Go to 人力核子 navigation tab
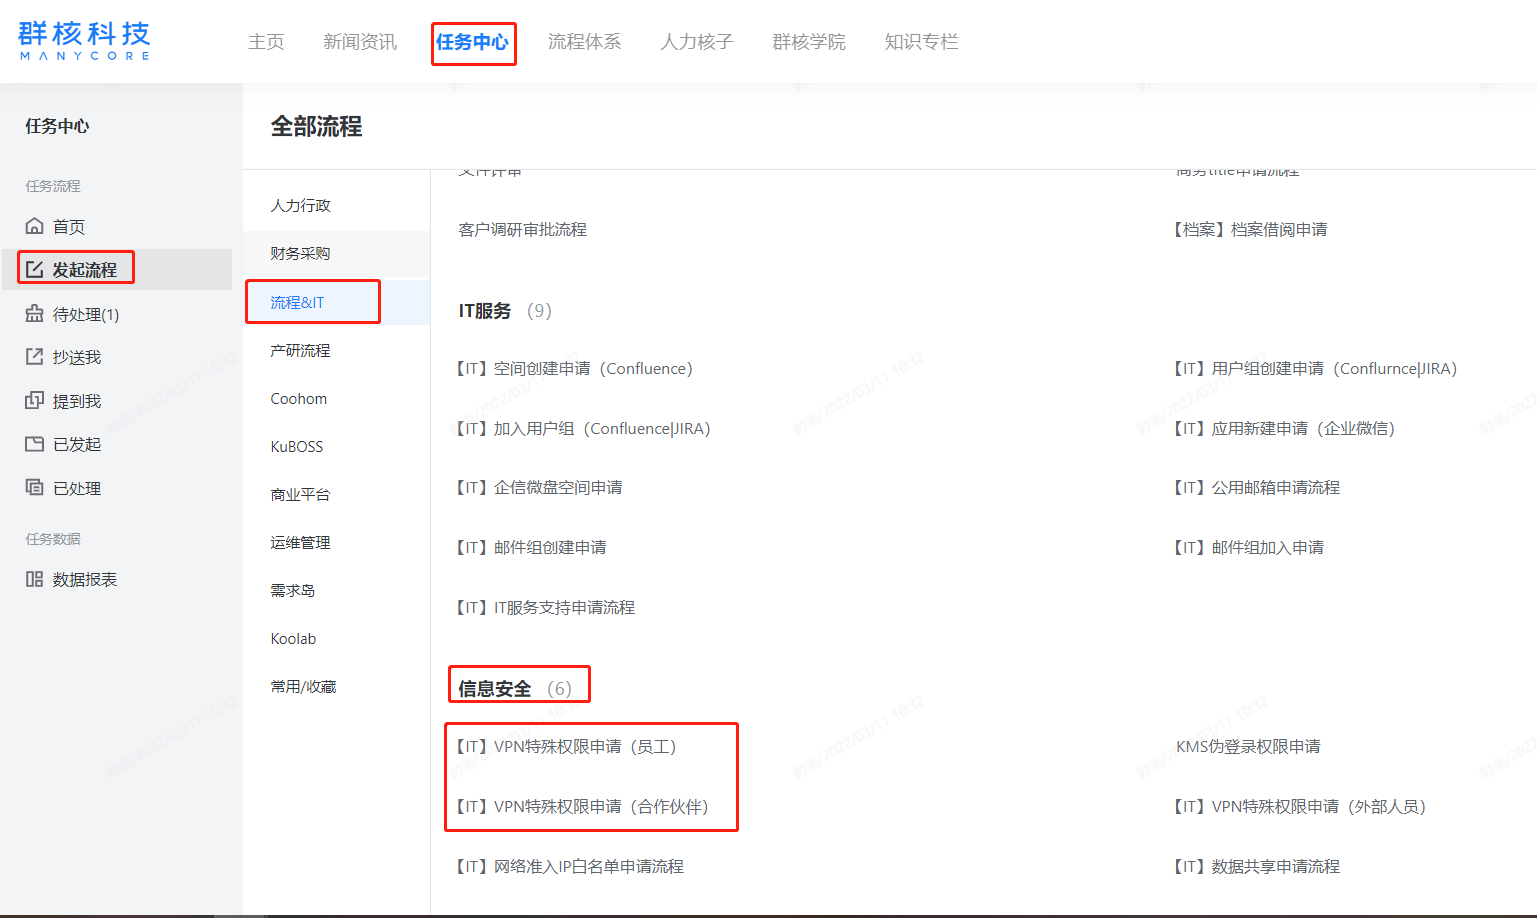The width and height of the screenshot is (1537, 918). point(697,42)
